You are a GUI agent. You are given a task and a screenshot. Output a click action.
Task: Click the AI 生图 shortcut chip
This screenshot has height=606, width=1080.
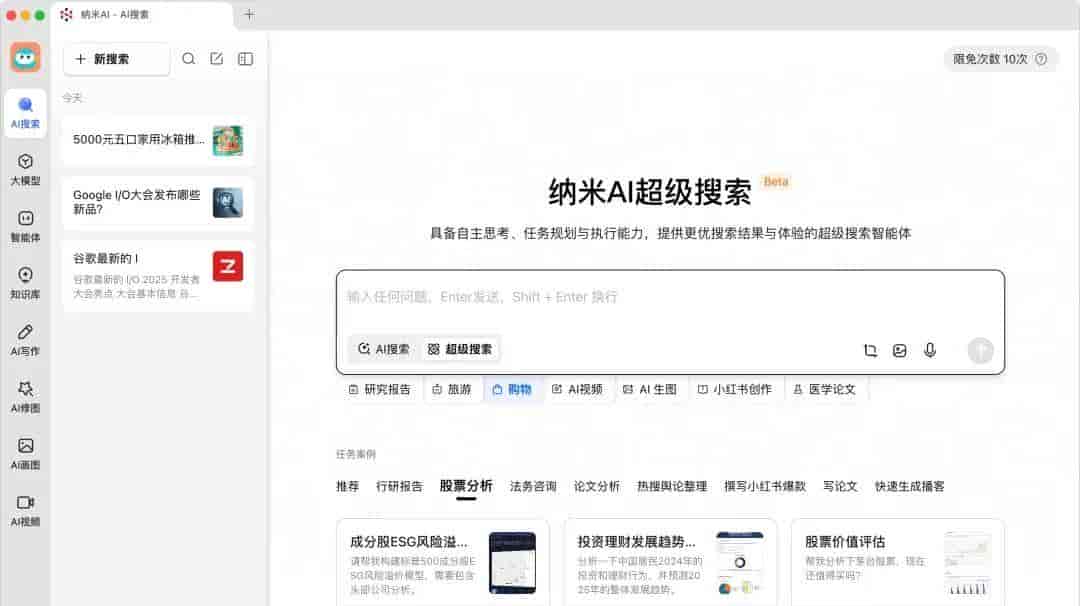click(650, 389)
